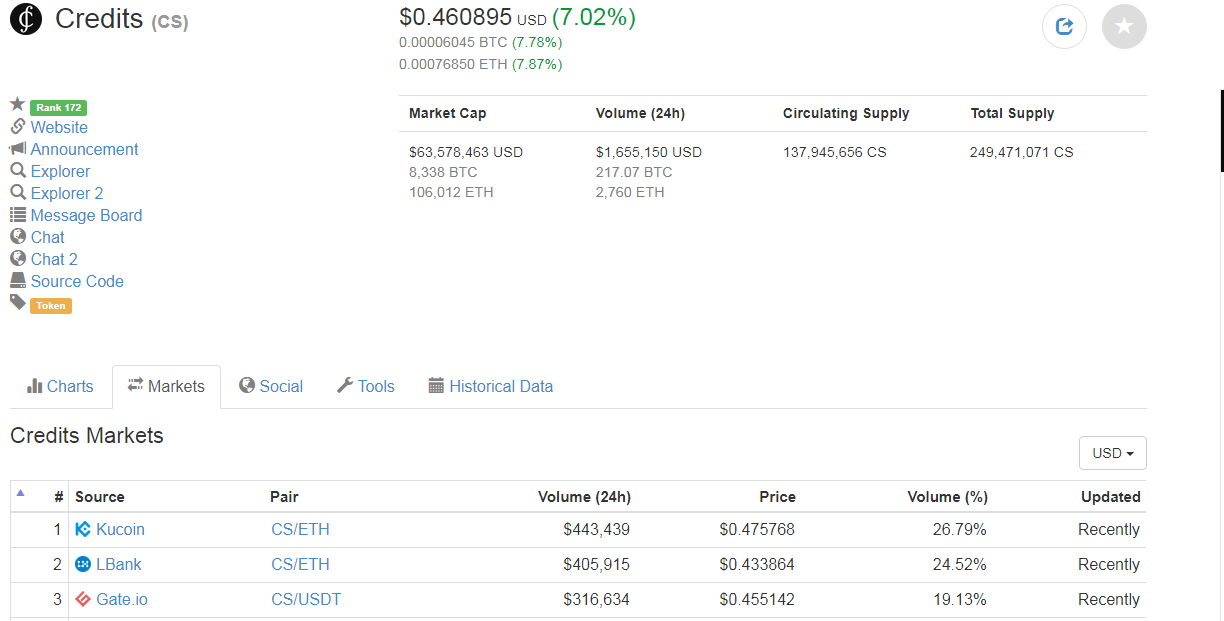Click the 137,945,656 CS circulating supply
Viewport: 1224px width, 621px height.
[835, 152]
